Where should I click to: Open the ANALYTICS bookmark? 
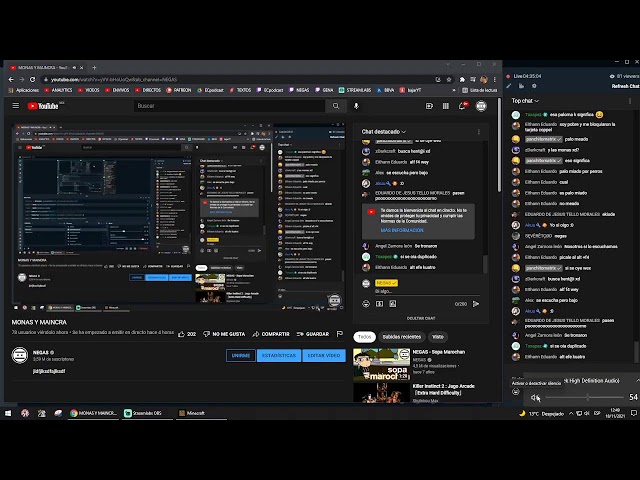[58, 90]
